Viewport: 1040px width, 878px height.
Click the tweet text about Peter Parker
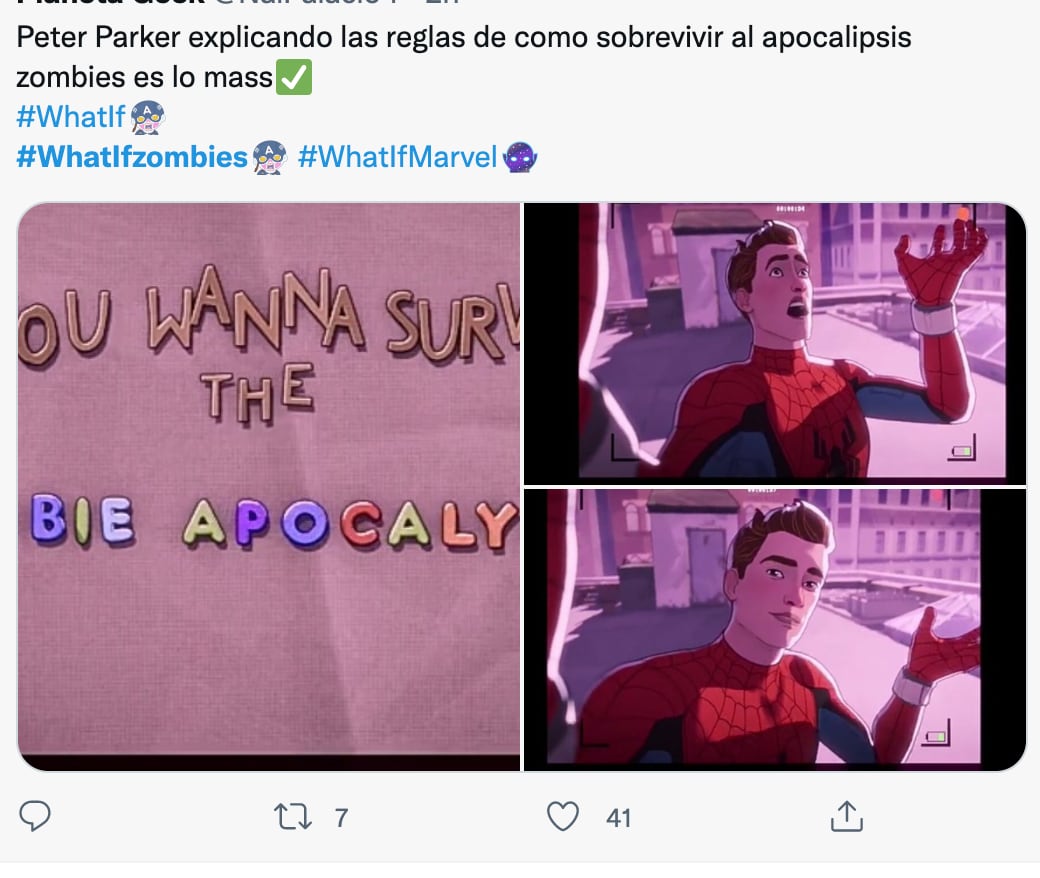(464, 57)
